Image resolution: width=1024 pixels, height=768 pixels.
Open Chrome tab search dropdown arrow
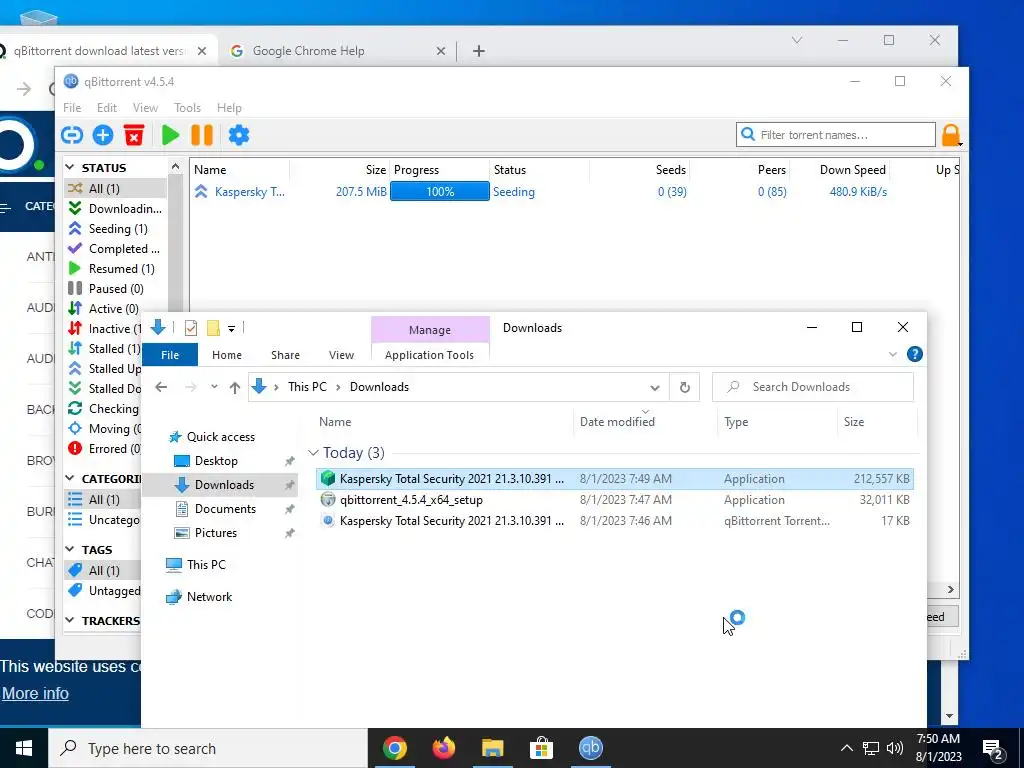coord(797,40)
